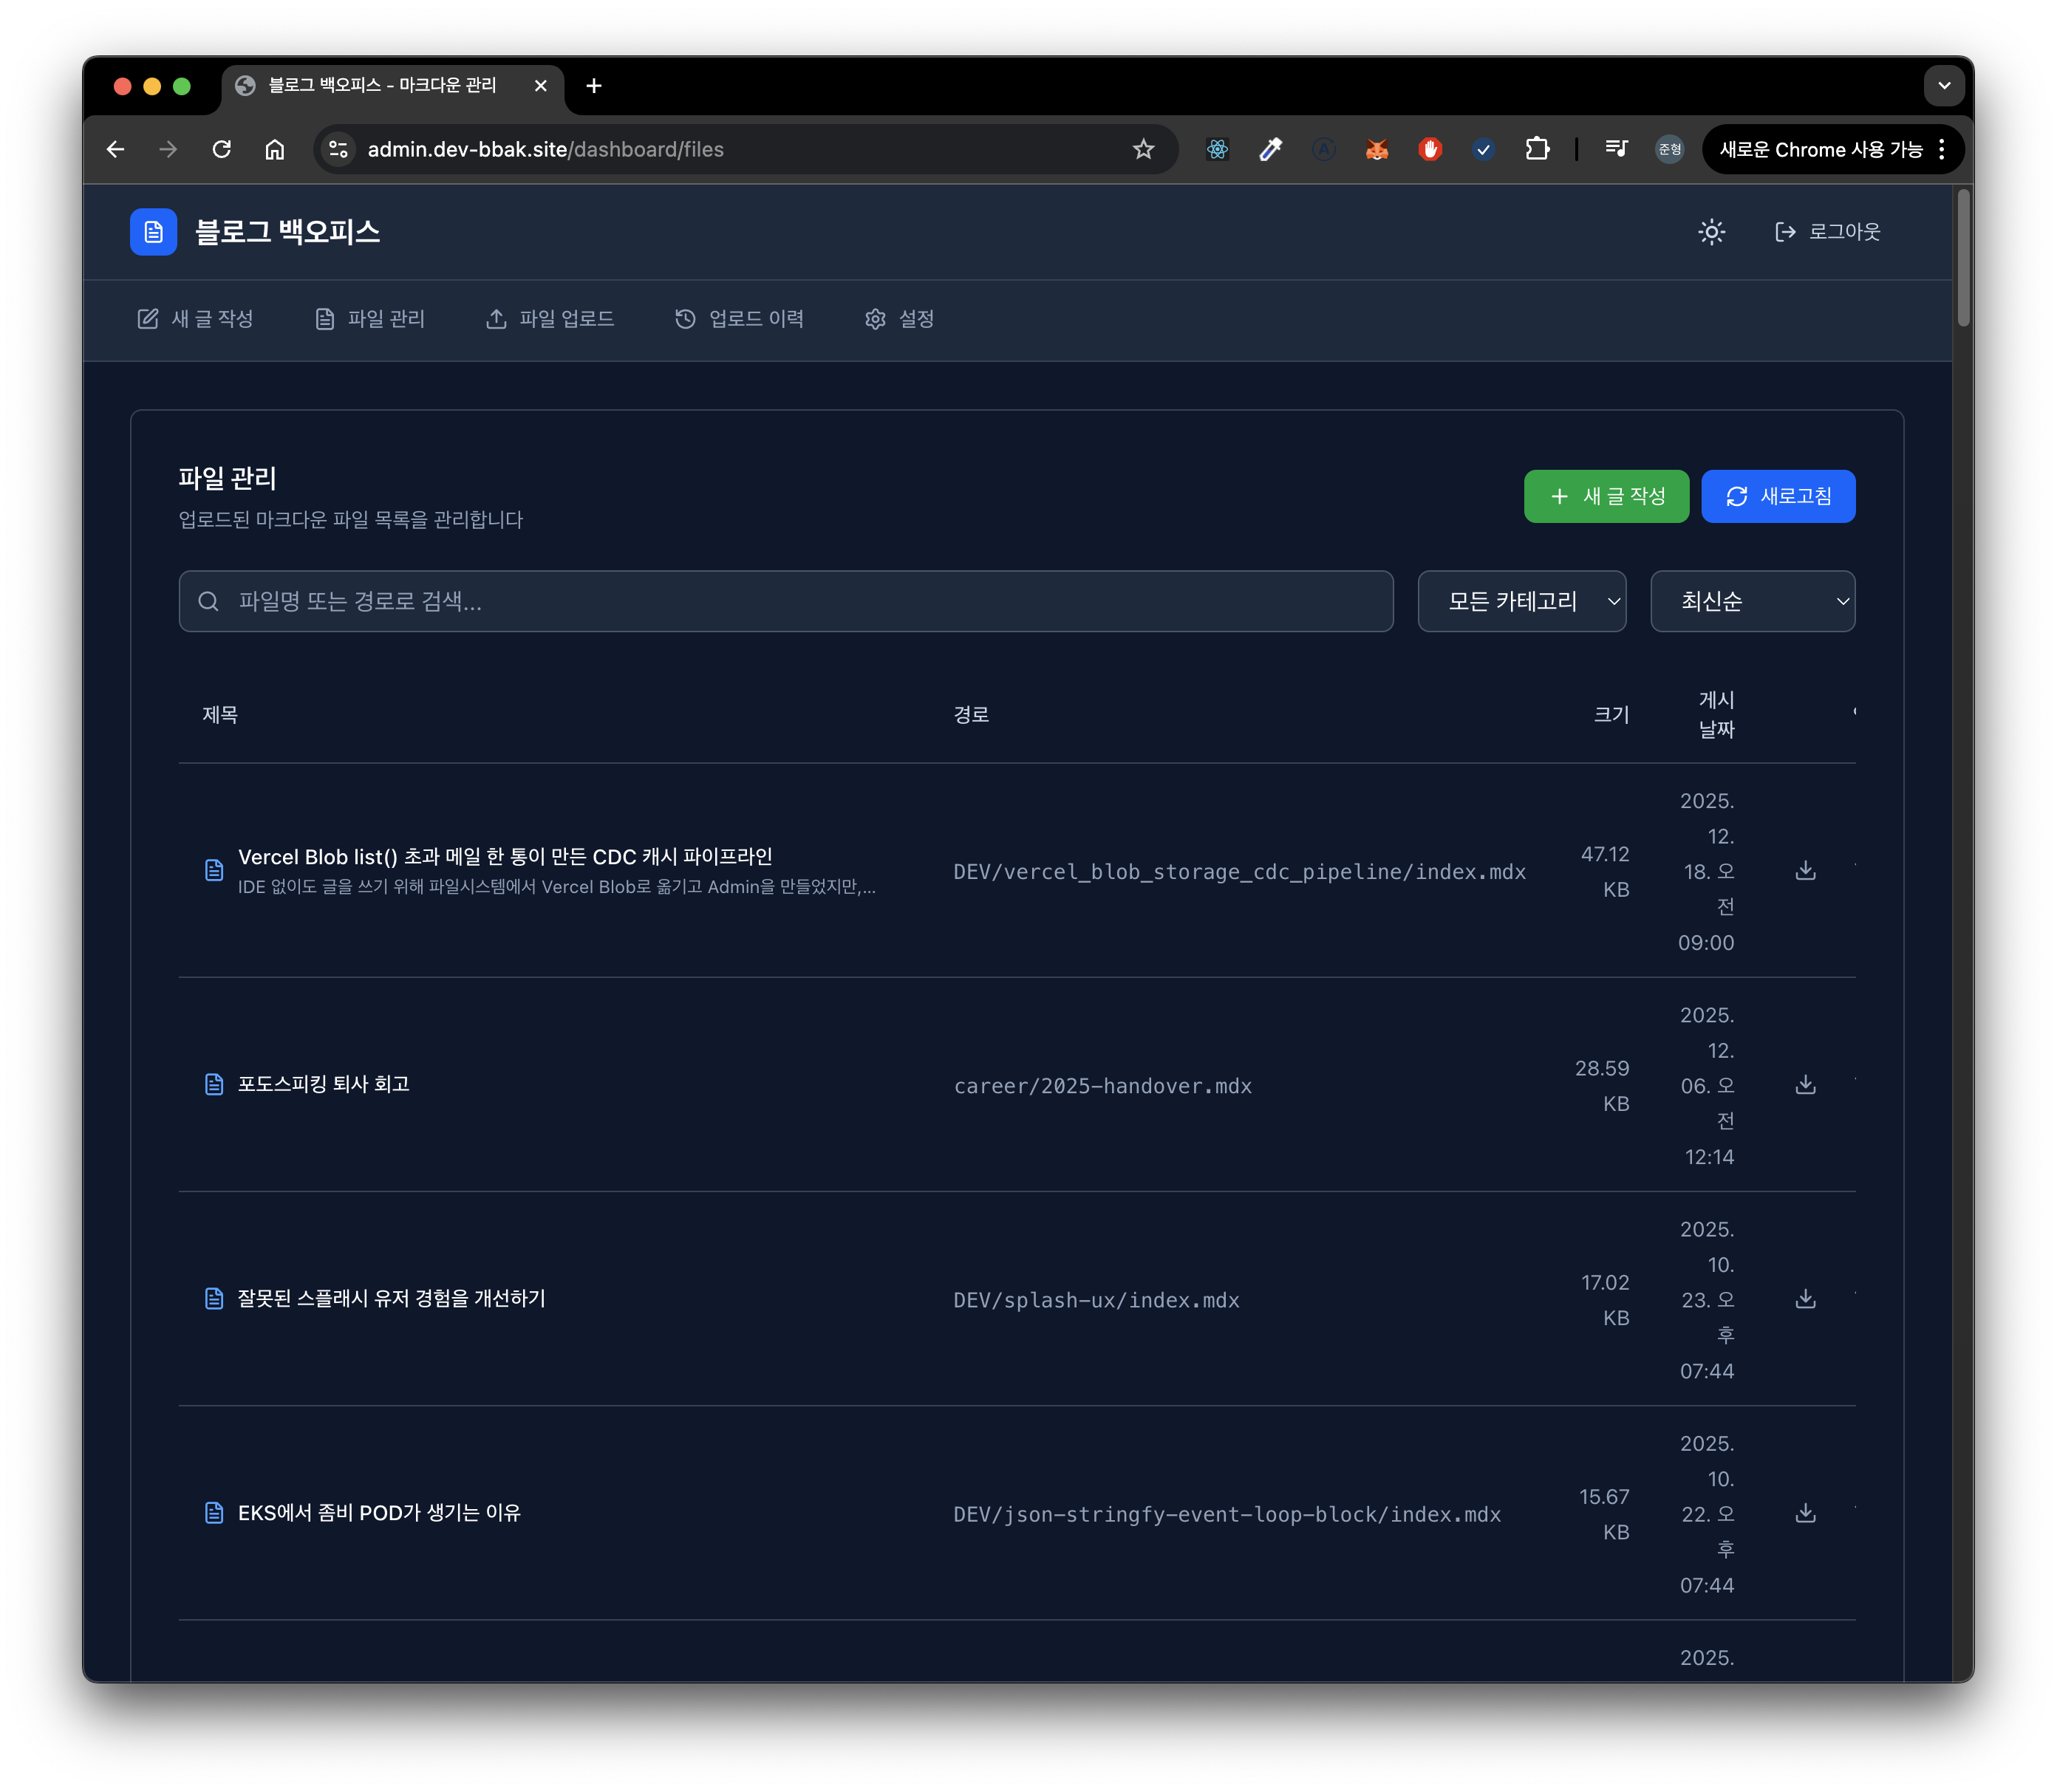Screen dimensions: 2057x1792
Task: Bookmark this page via the star icon
Action: 1142,149
